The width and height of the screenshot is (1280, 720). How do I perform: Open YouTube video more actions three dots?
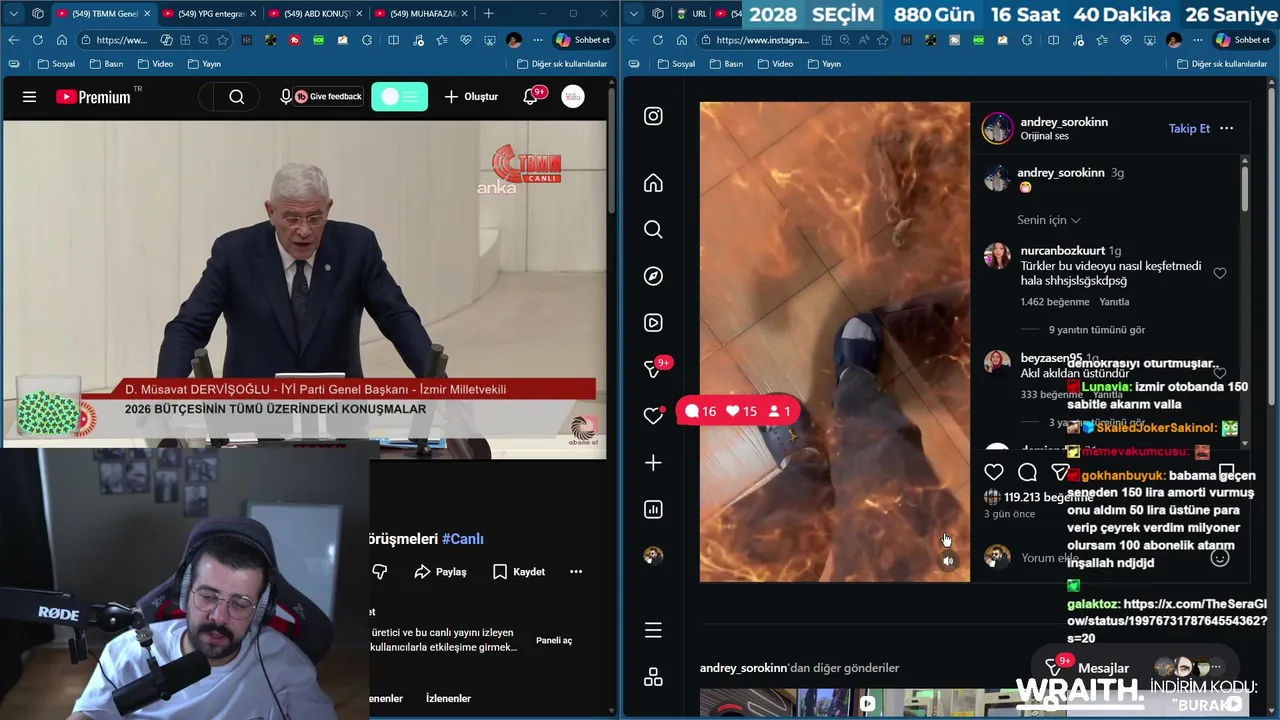click(576, 572)
